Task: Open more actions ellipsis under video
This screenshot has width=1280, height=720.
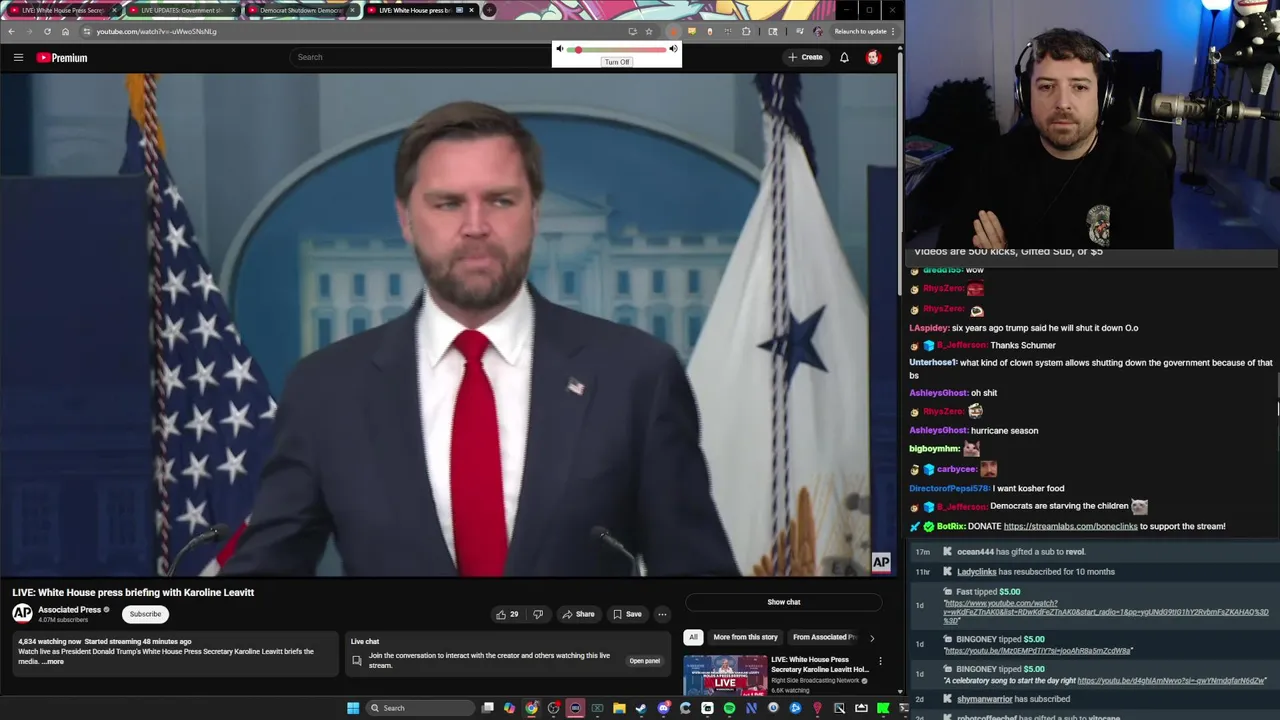Action: point(662,614)
